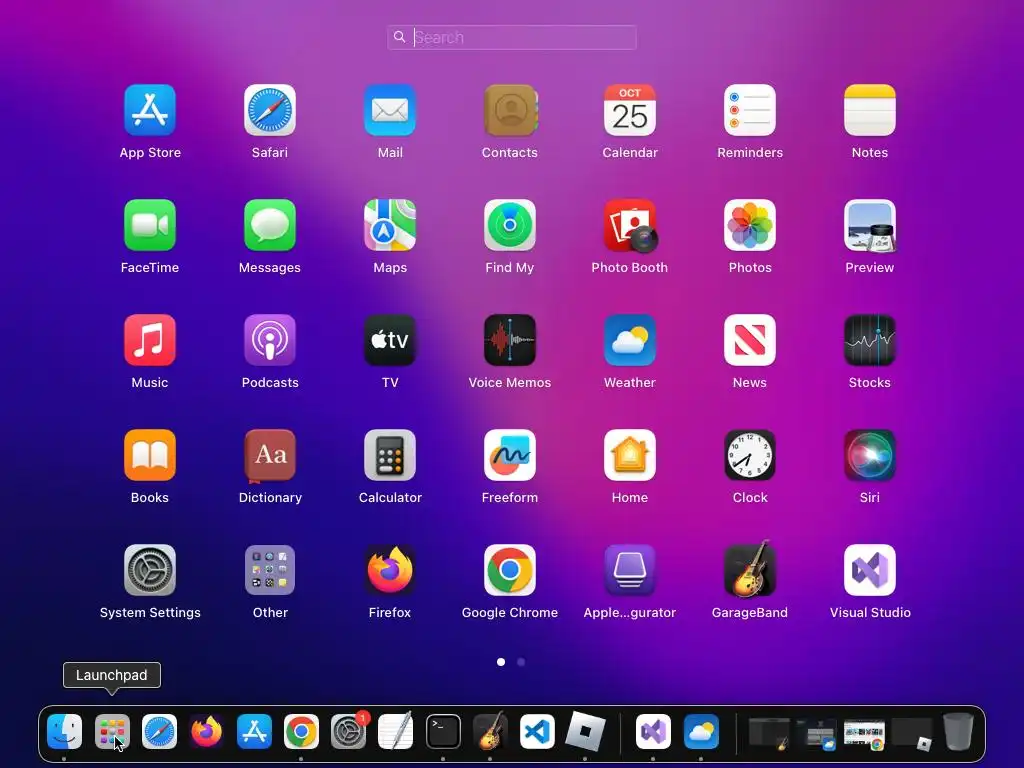Screen dimensions: 1024x768
Task: Open App Store from the Dock
Action: 254,731
